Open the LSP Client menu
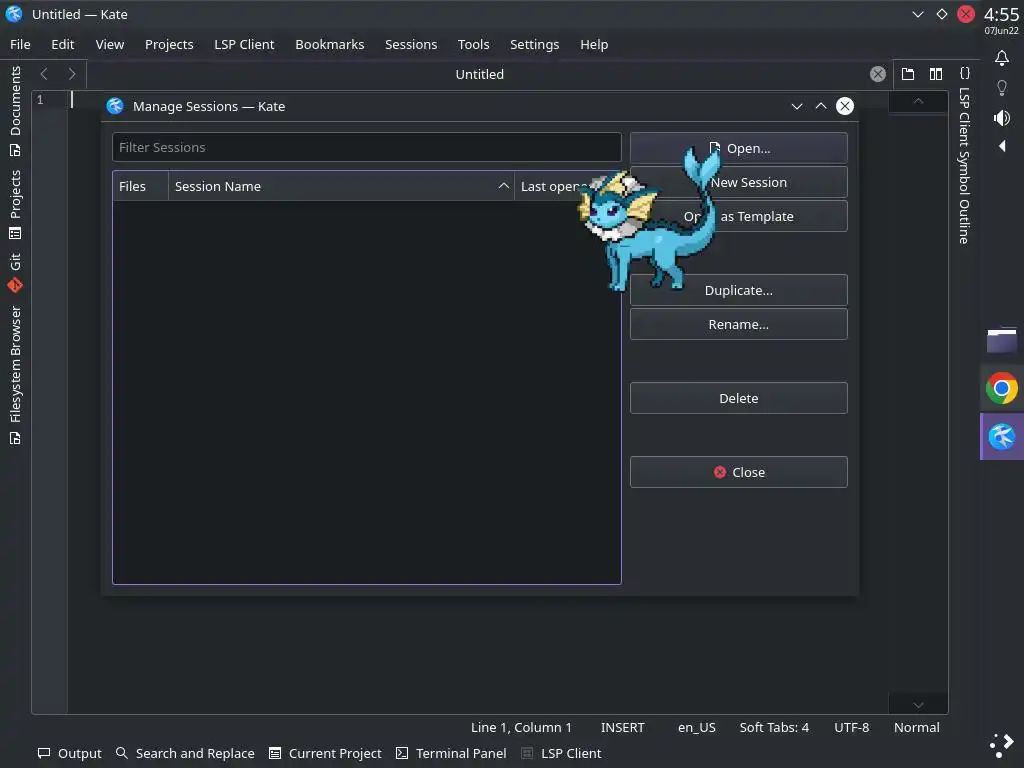The width and height of the screenshot is (1024, 768). (244, 44)
